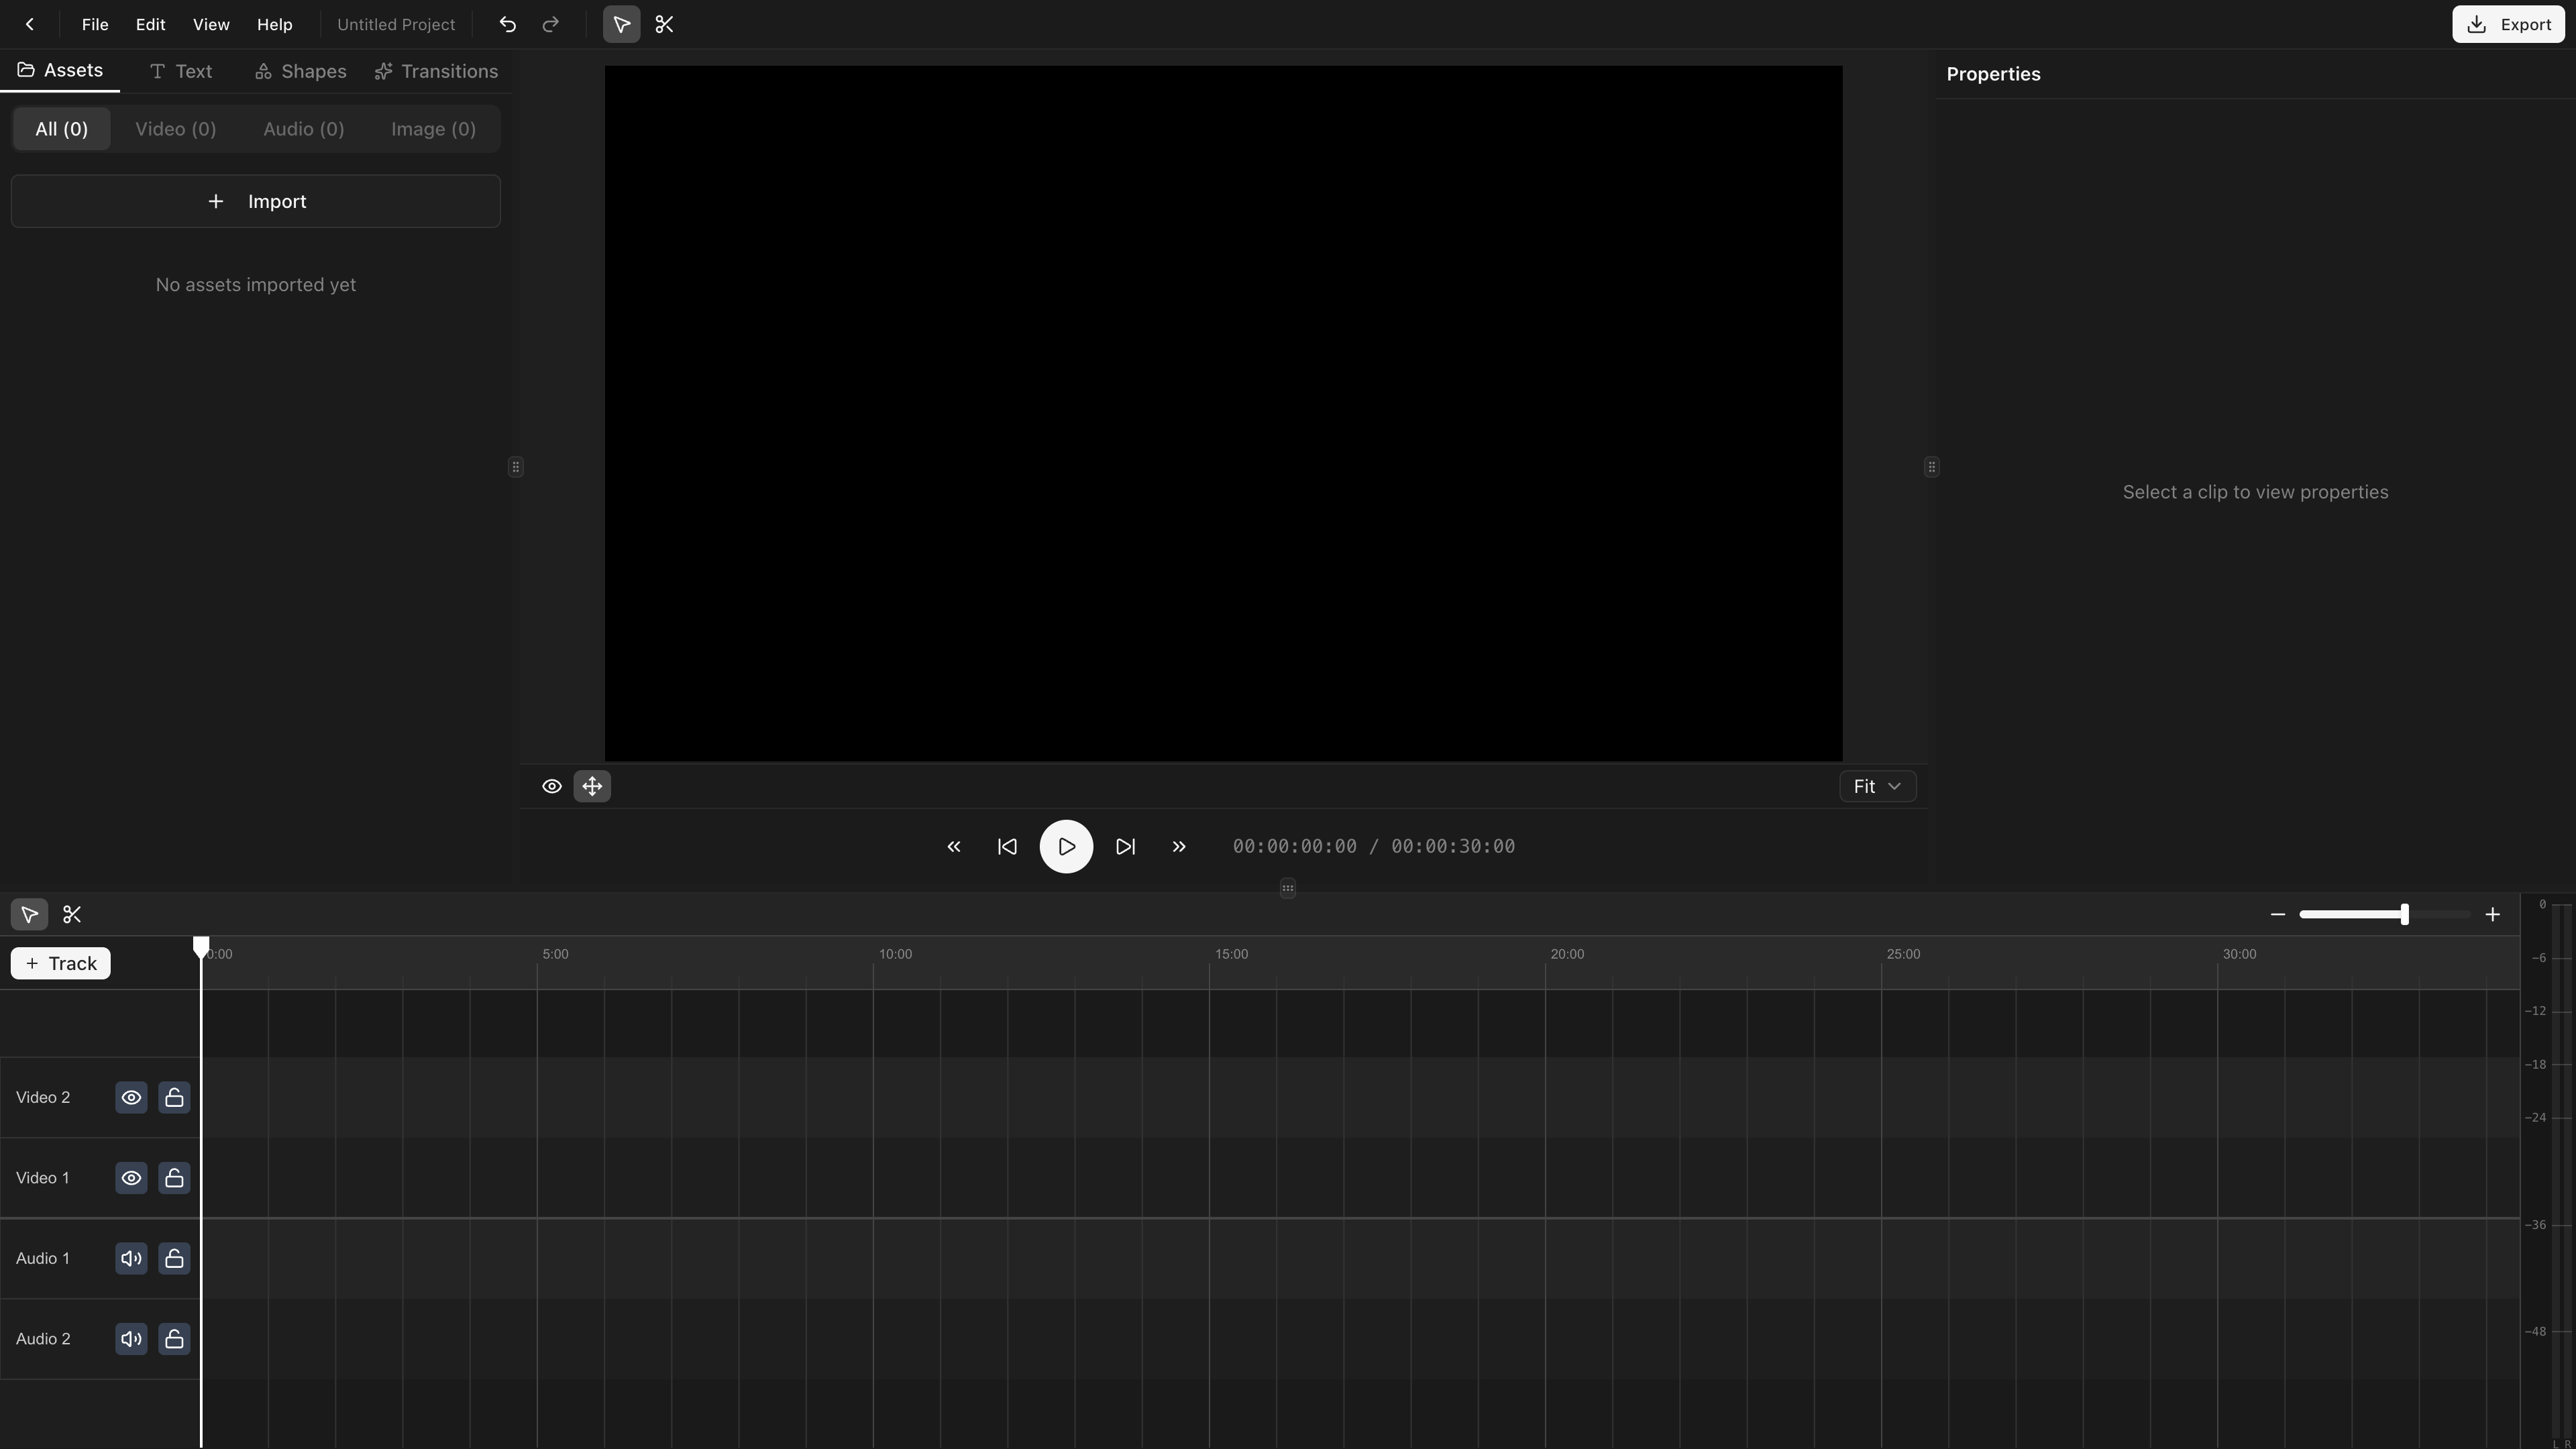Open the View menu
Screen dimensions: 2576x1449
[211, 24]
